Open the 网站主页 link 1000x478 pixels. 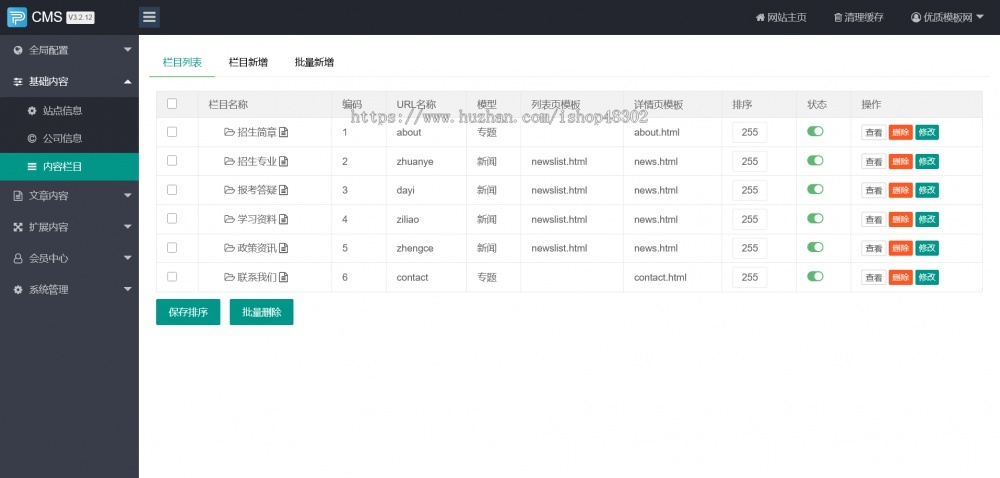[x=781, y=18]
